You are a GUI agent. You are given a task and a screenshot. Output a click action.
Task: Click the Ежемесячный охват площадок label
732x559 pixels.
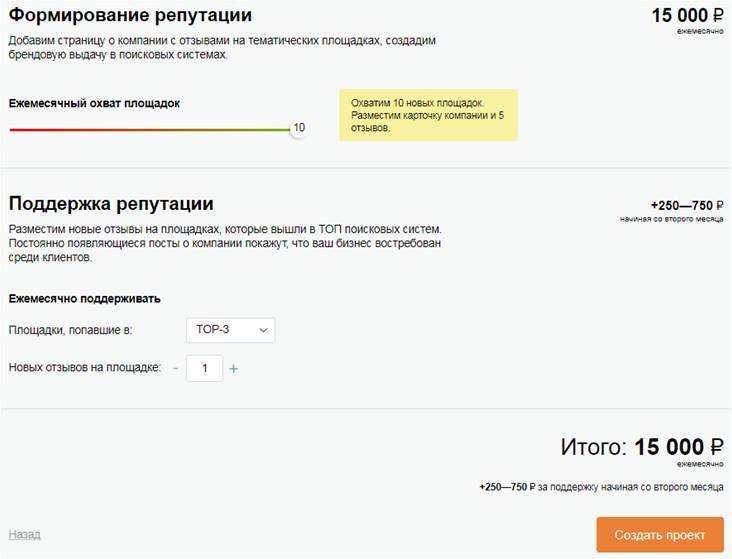(94, 103)
